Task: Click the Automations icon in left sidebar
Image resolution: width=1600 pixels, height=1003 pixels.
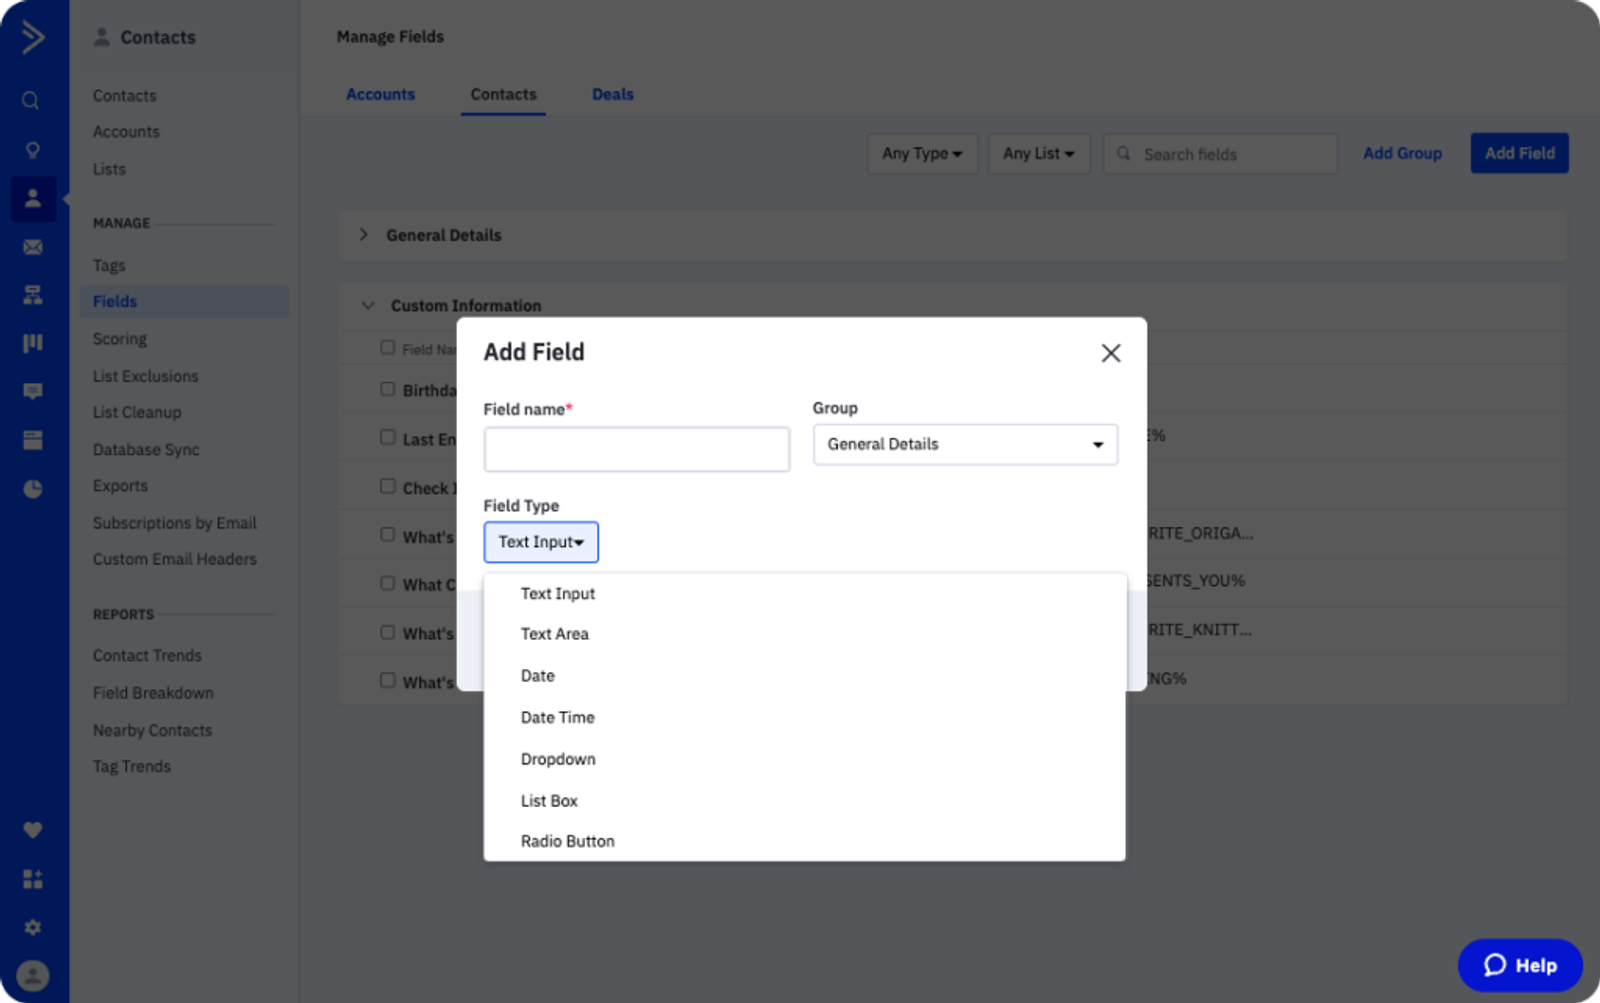Action: [x=32, y=295]
